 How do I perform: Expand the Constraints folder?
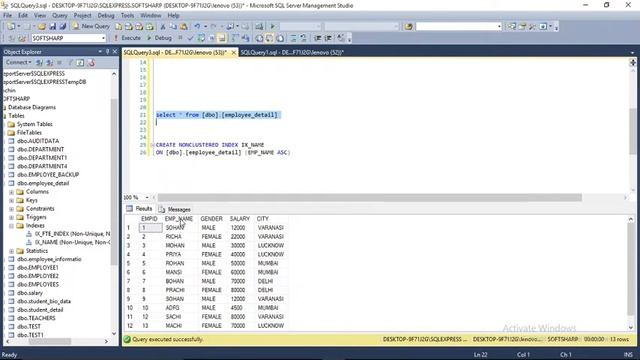tap(11, 209)
